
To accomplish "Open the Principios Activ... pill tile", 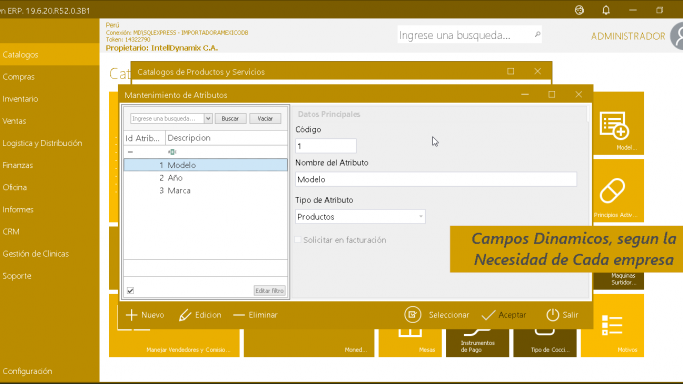I will coord(619,191).
